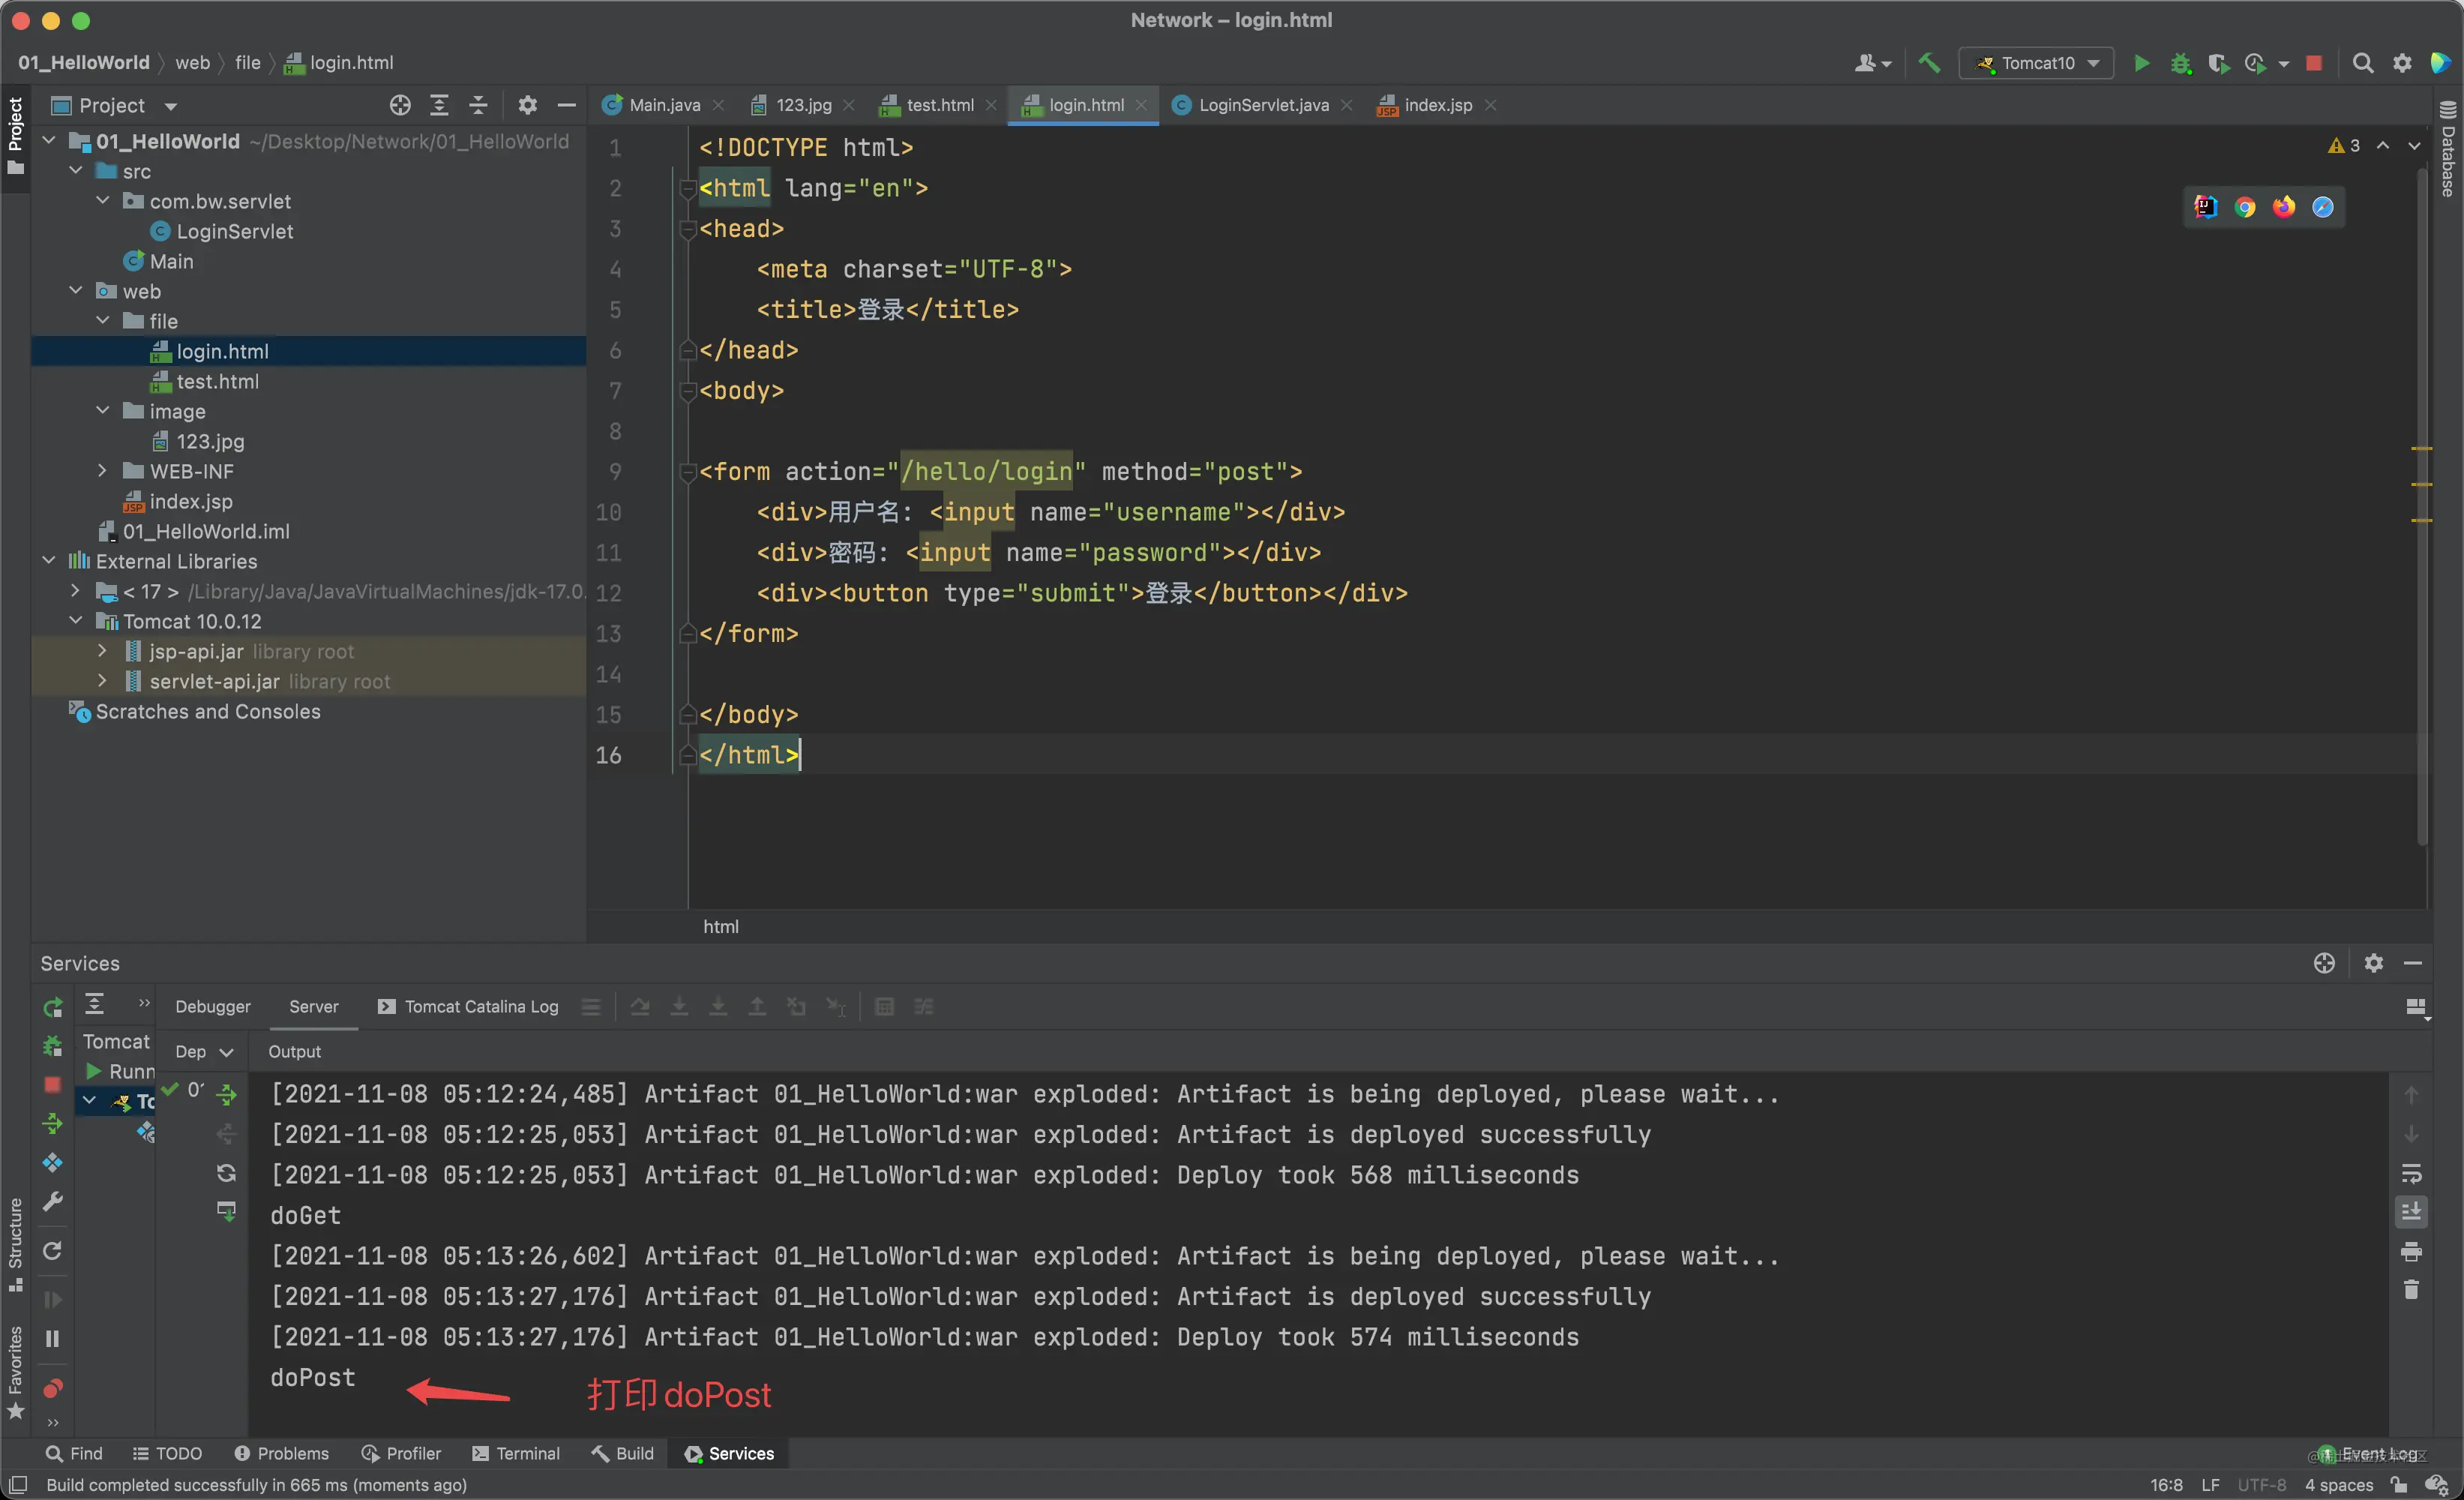The image size is (2464, 1500).
Task: Open the TODO tool window
Action: tap(167, 1454)
